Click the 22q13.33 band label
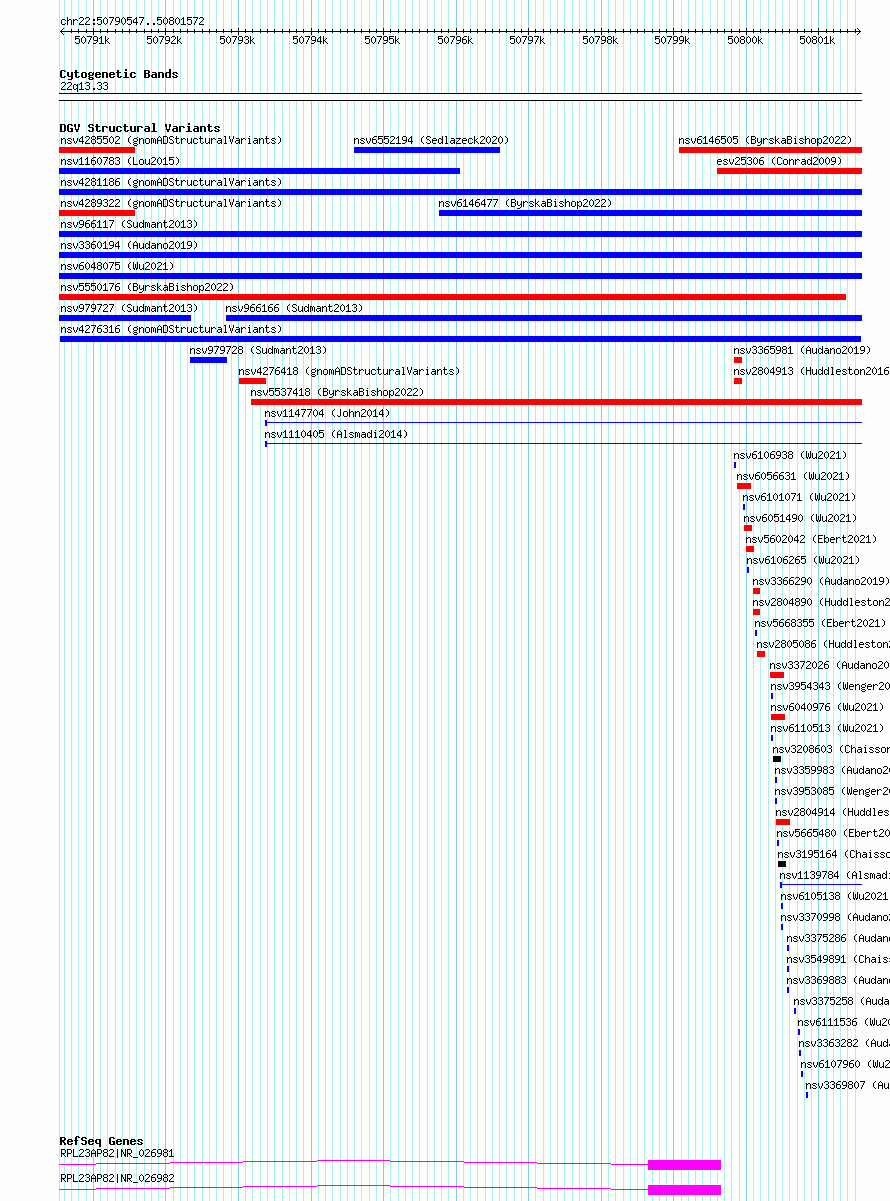Viewport: 890px width, 1201px height. 85,87
